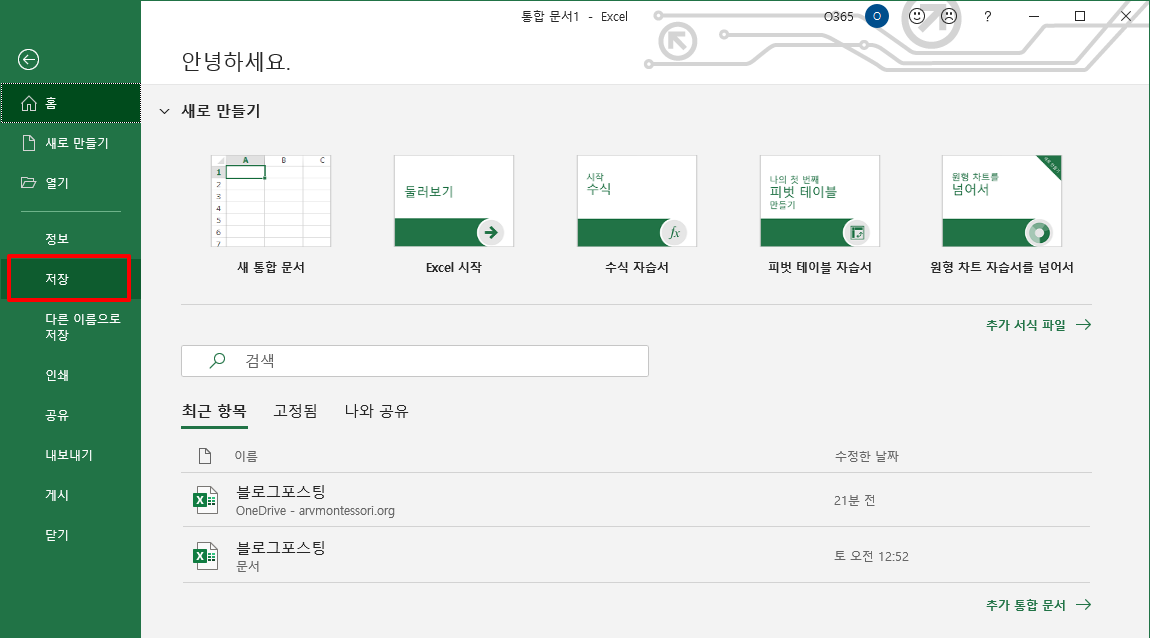Viewport: 1156px width, 638px height.
Task: Click the back arrow circle icon
Action: (29, 60)
